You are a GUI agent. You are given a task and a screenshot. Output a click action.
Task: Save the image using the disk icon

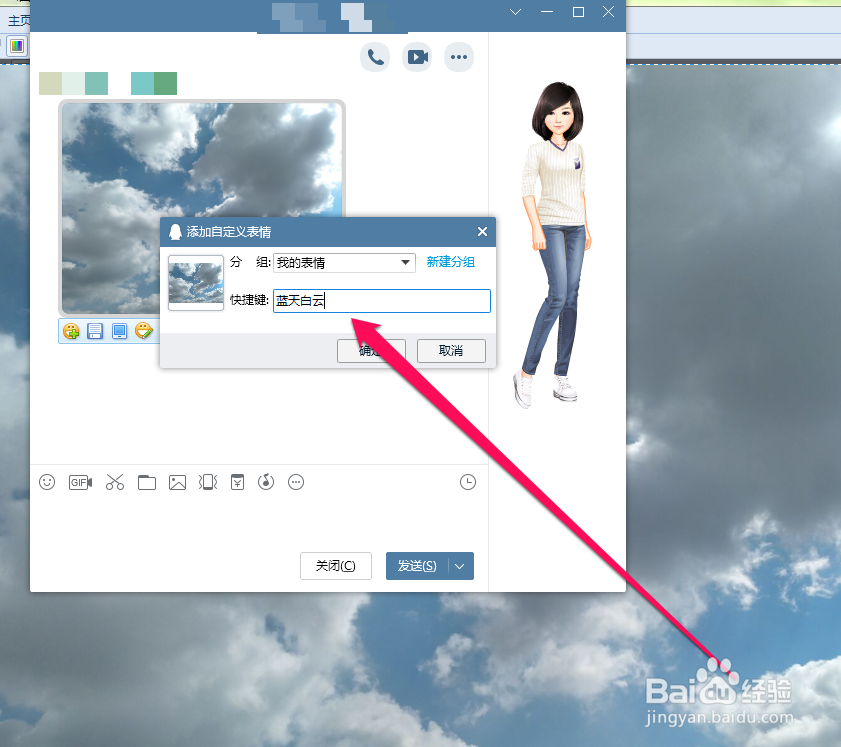coord(95,331)
